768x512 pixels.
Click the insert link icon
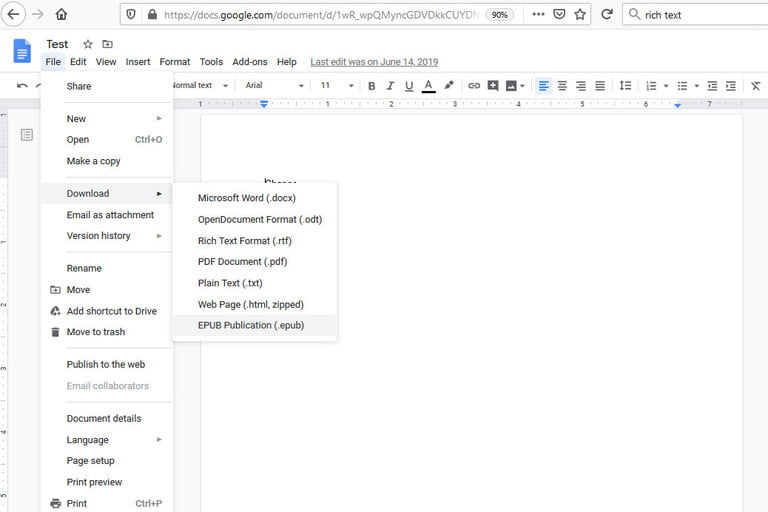point(474,86)
